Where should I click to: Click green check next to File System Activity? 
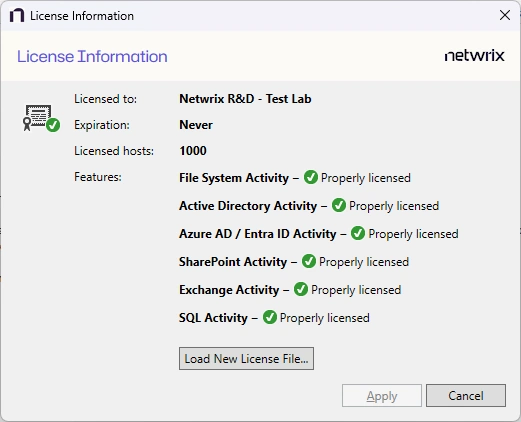pyautogui.click(x=311, y=177)
